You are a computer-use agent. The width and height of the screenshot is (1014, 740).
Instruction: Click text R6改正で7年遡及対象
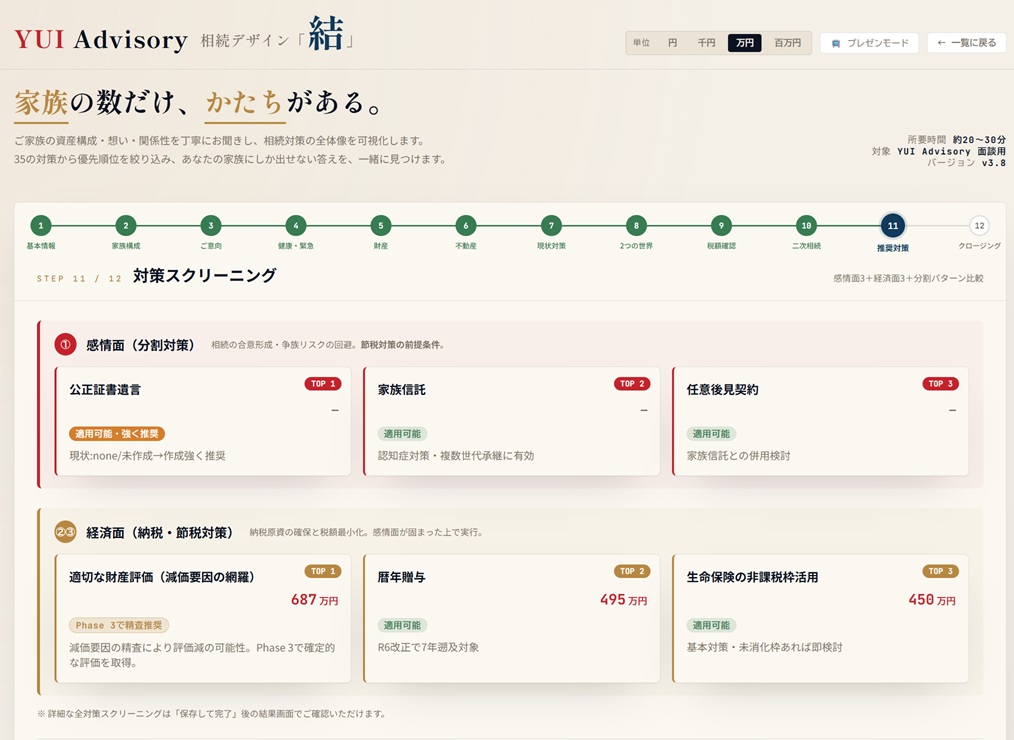click(428, 648)
